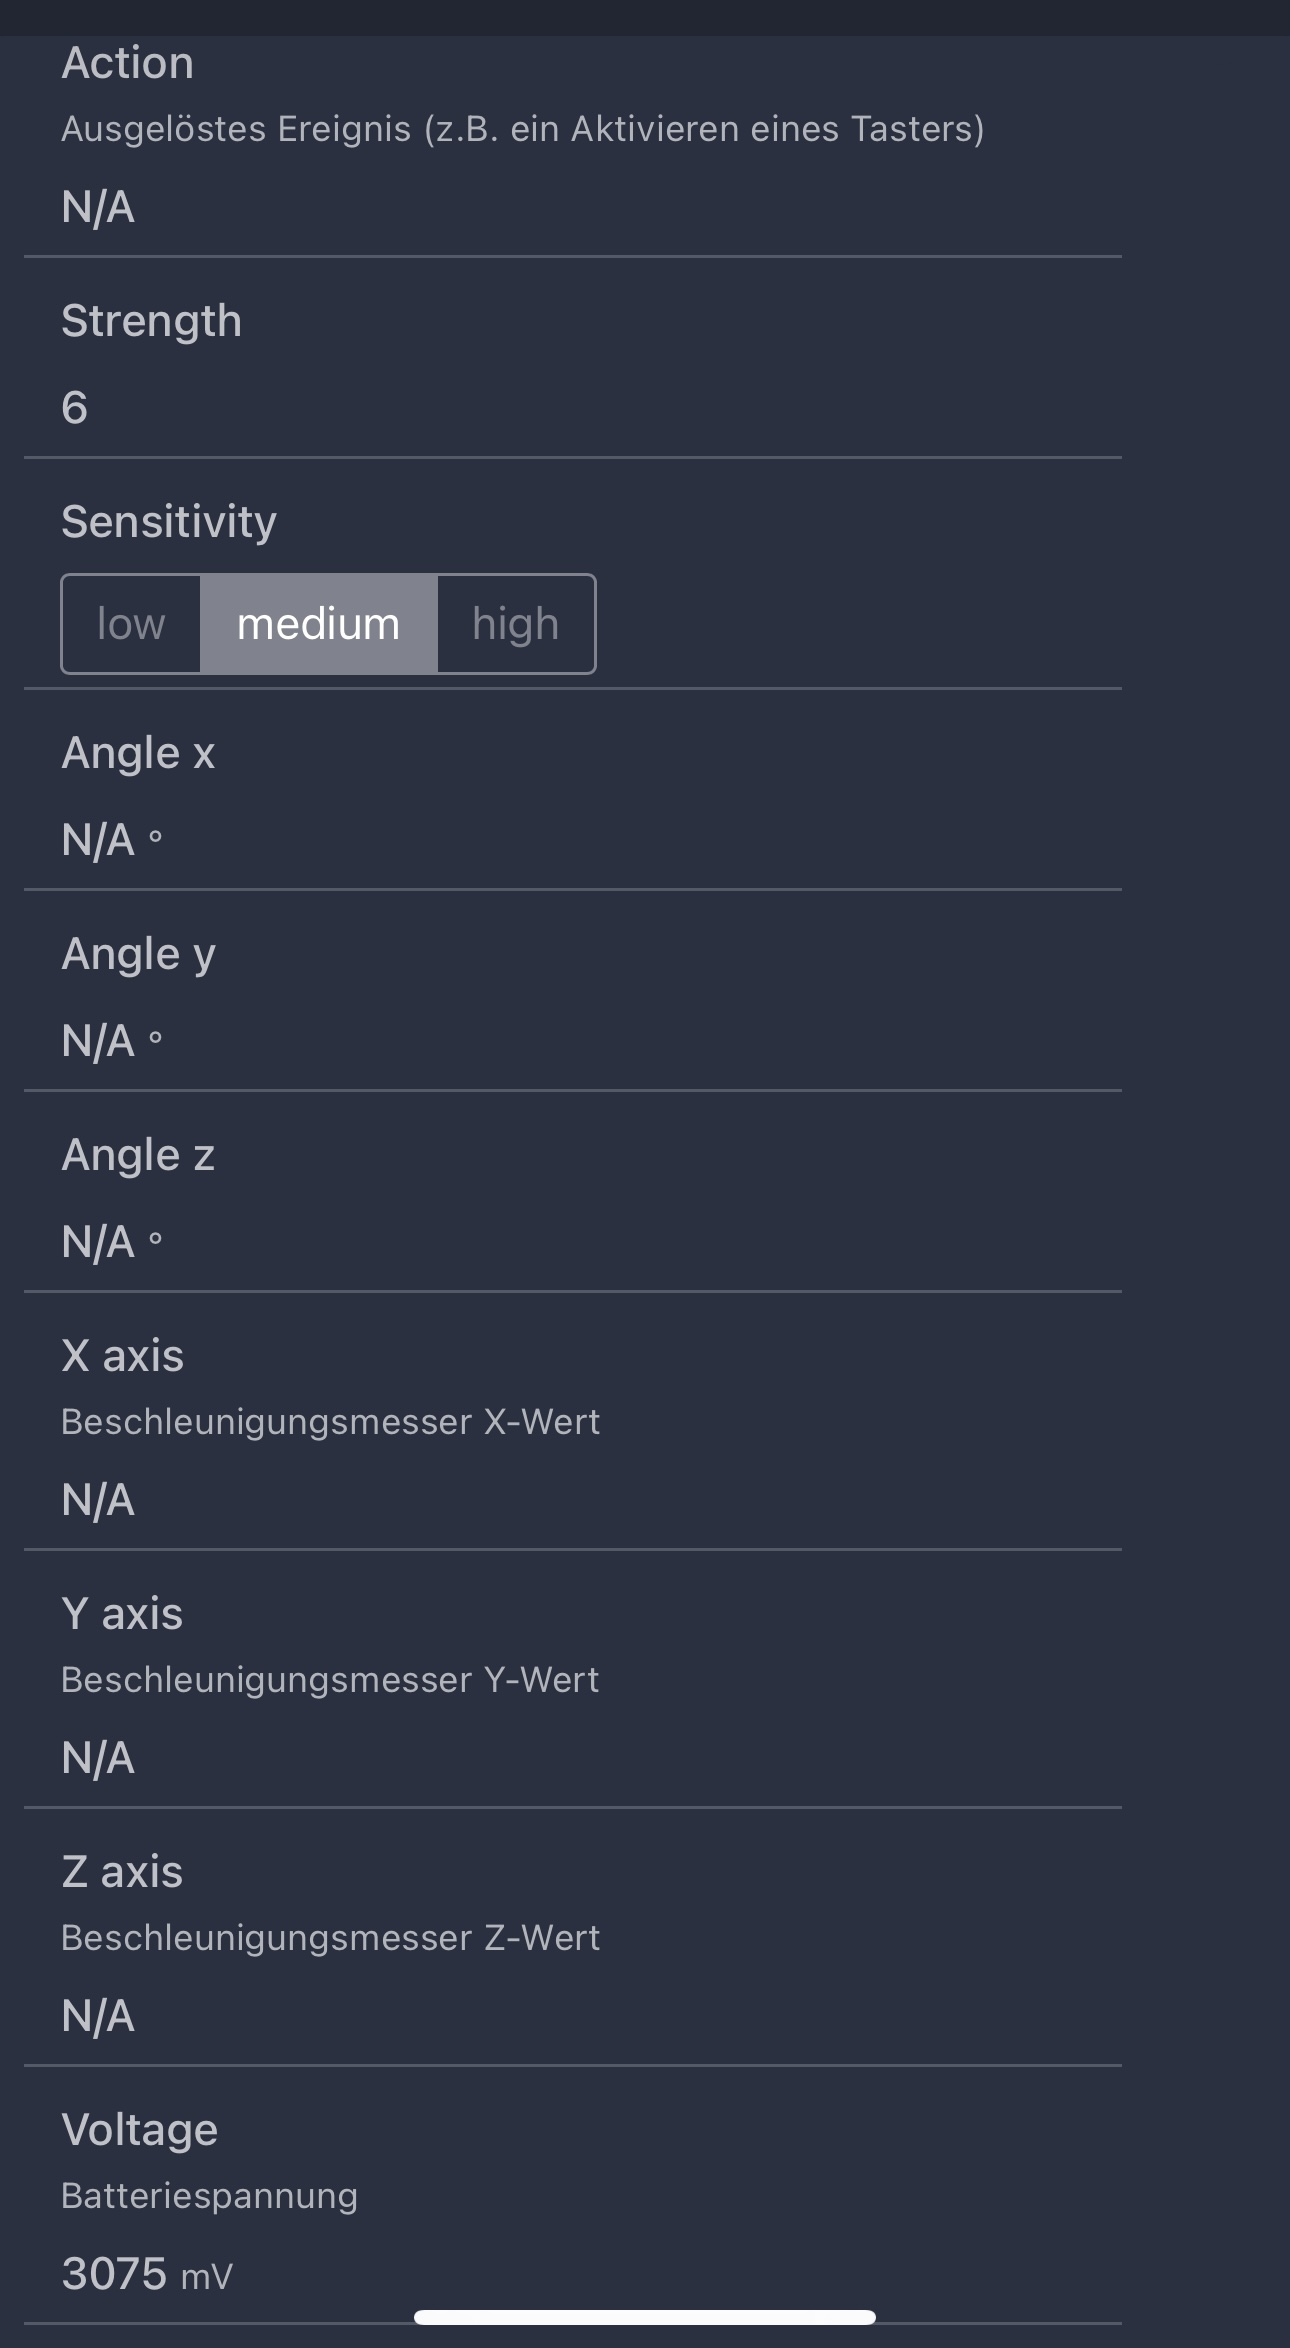
Task: Tap the Action row title
Action: 127,63
